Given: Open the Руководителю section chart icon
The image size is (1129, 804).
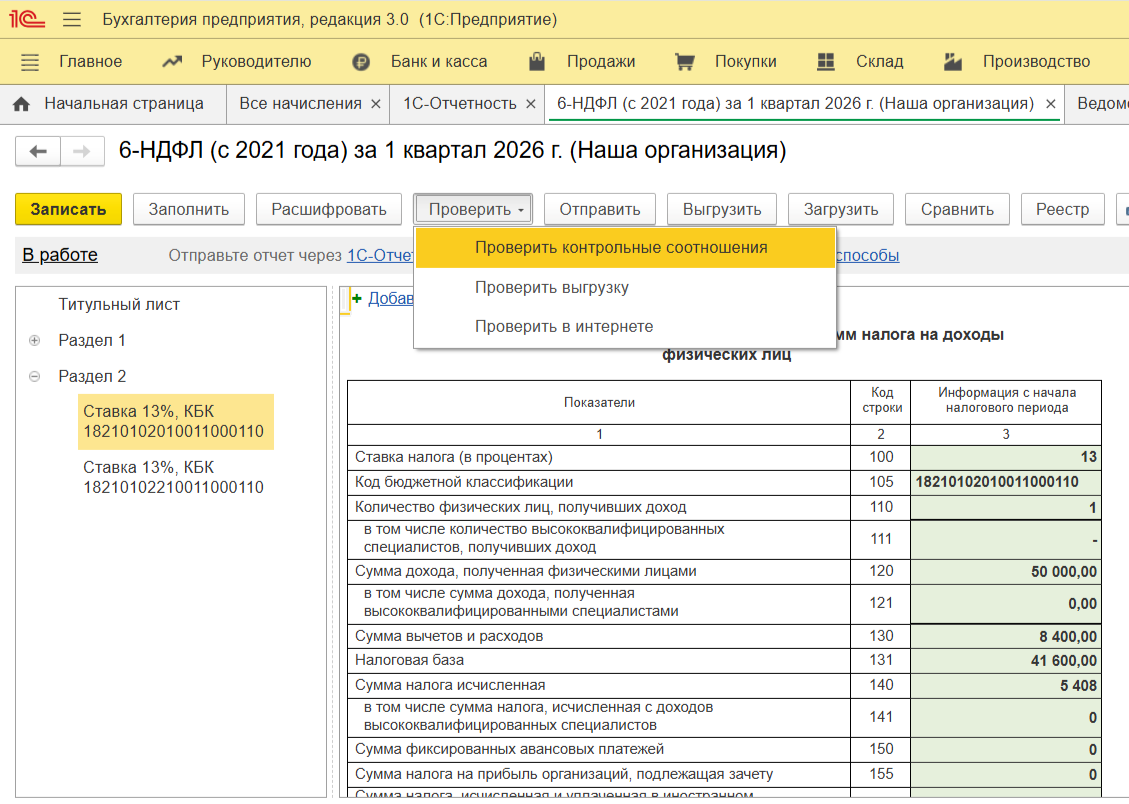Looking at the screenshot, I should click(x=172, y=62).
